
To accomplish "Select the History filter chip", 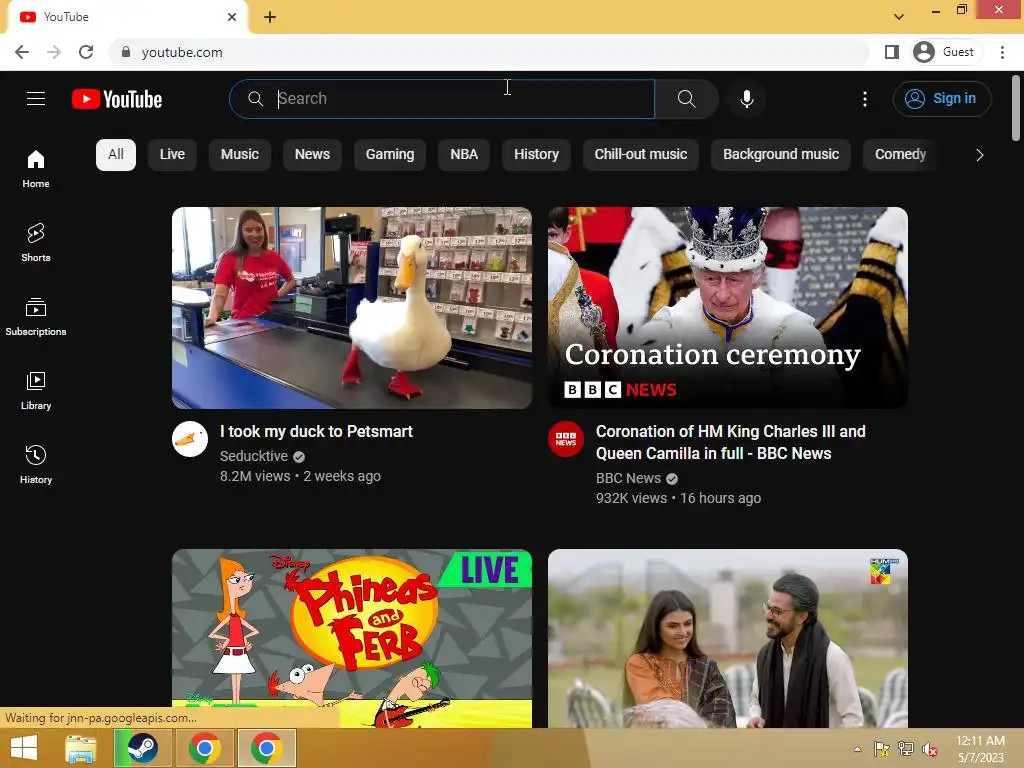I will coord(536,155).
